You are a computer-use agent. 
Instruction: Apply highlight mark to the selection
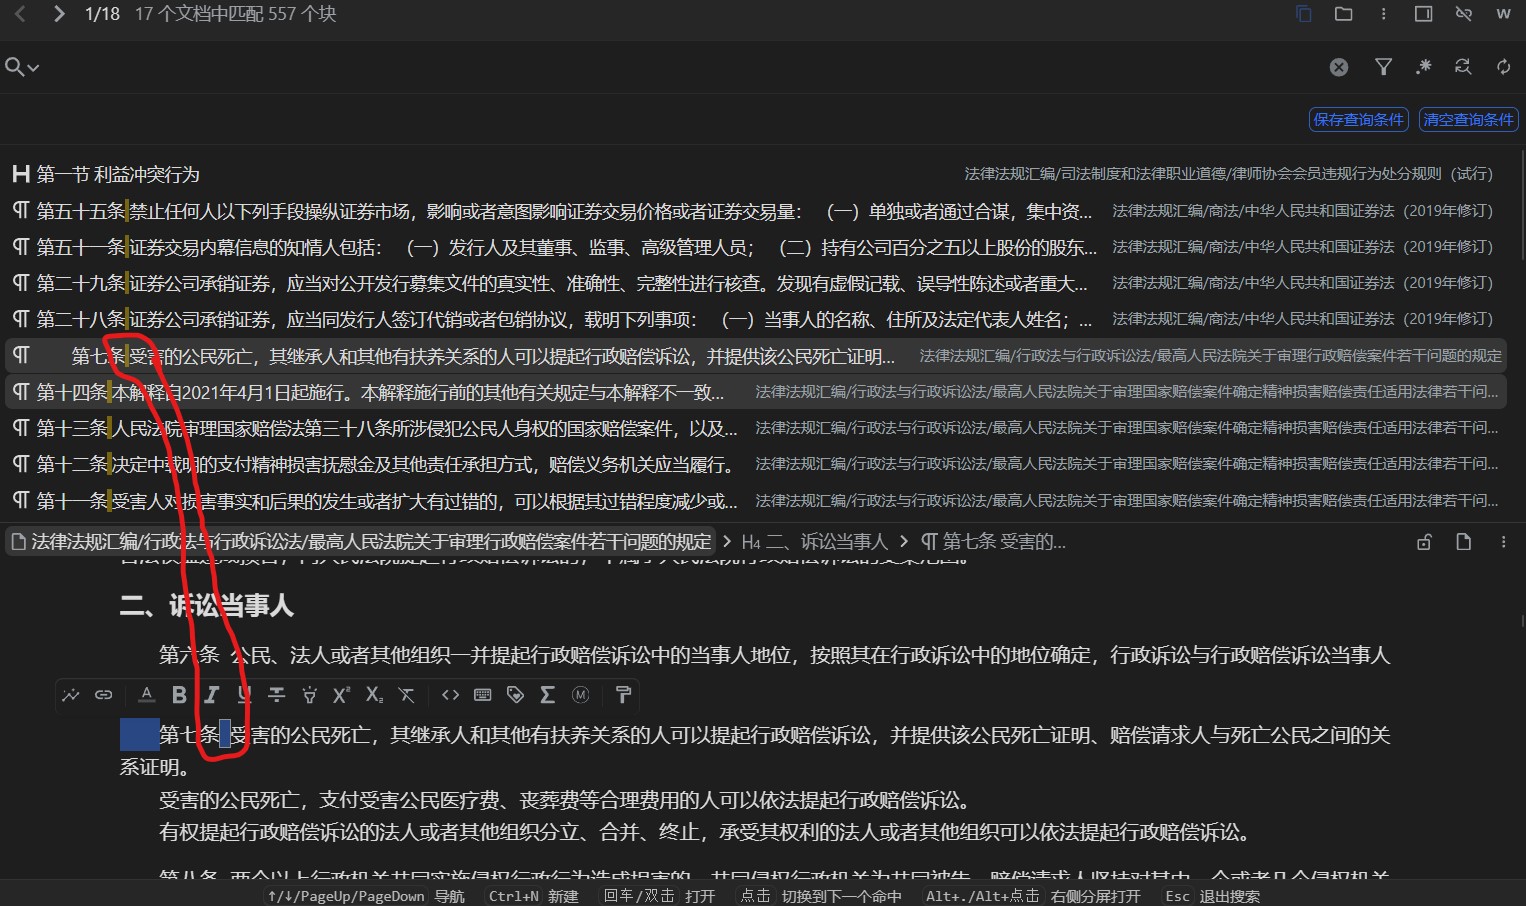pos(310,695)
